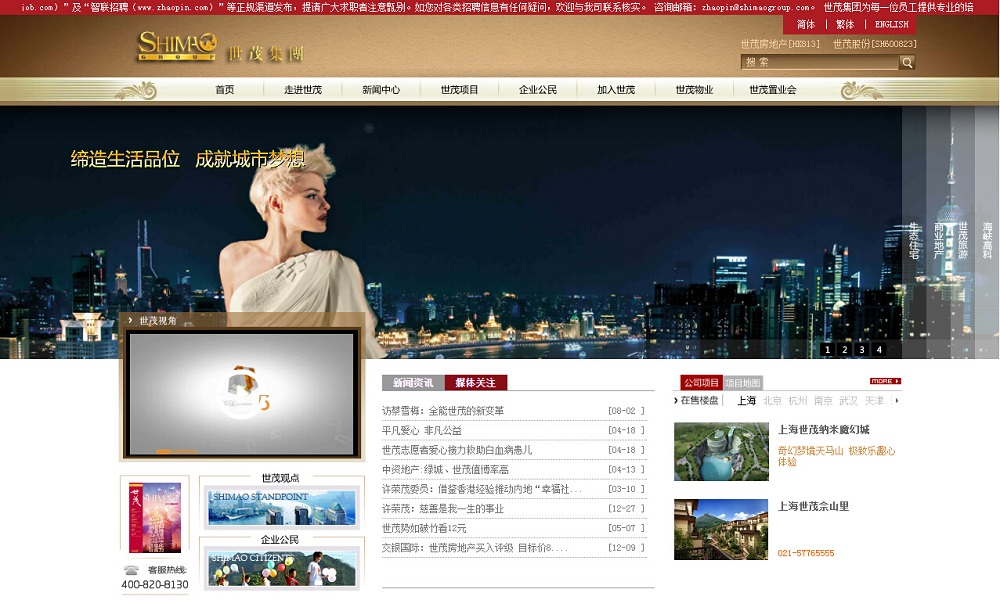Click the 在售楼盘 label
Screen dimensions: 1000x600
pyautogui.click(x=699, y=400)
